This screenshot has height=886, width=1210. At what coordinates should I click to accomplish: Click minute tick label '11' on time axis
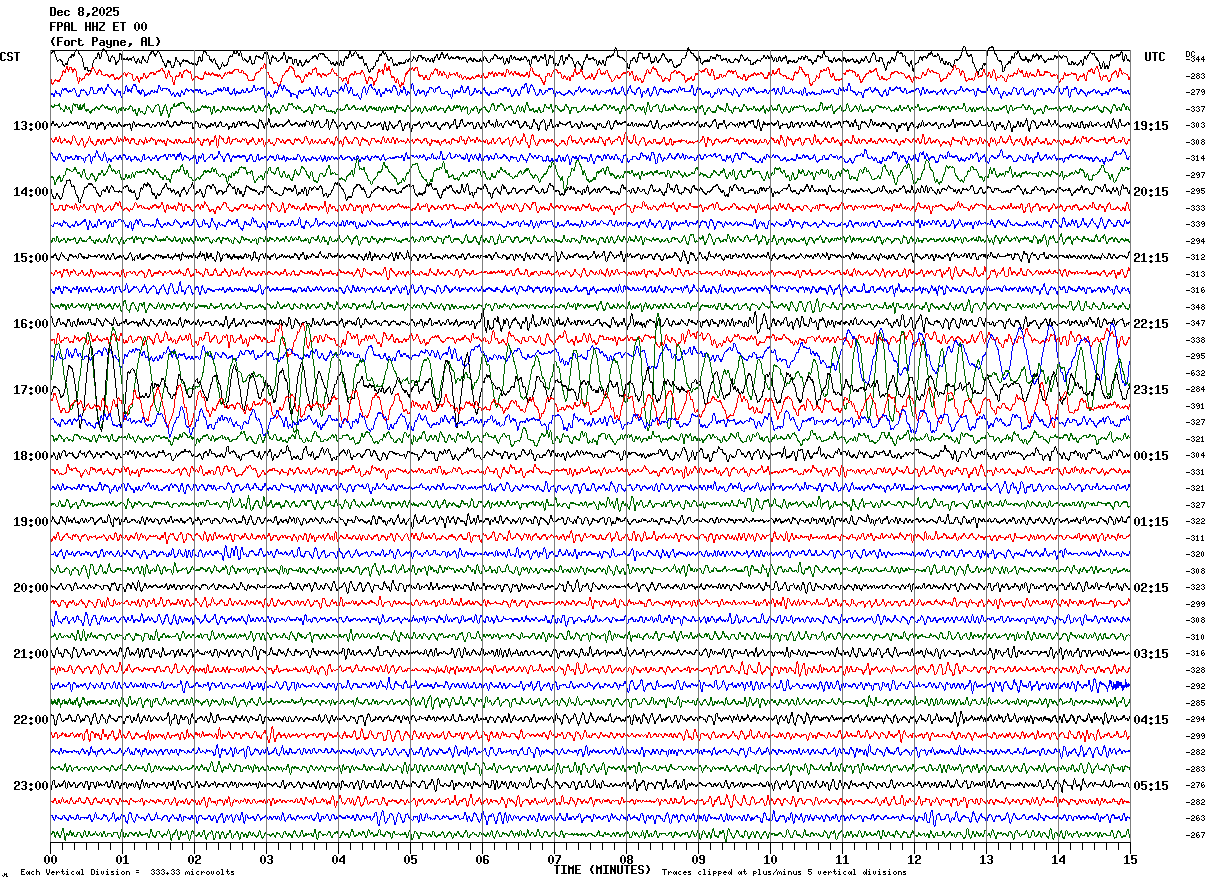point(842,860)
